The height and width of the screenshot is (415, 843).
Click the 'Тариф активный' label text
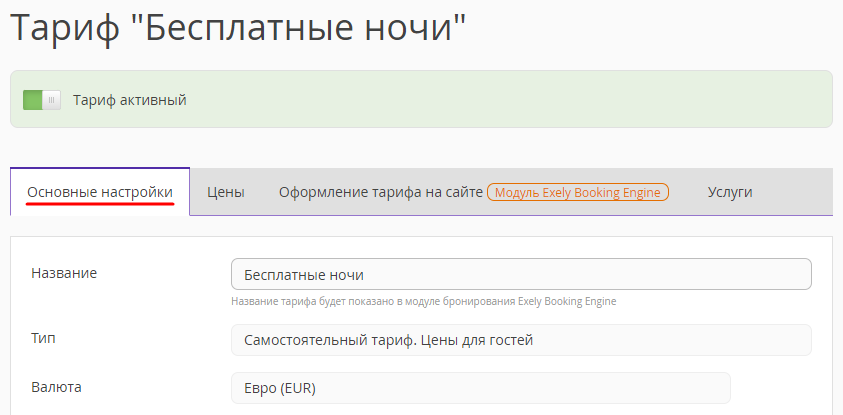click(130, 100)
